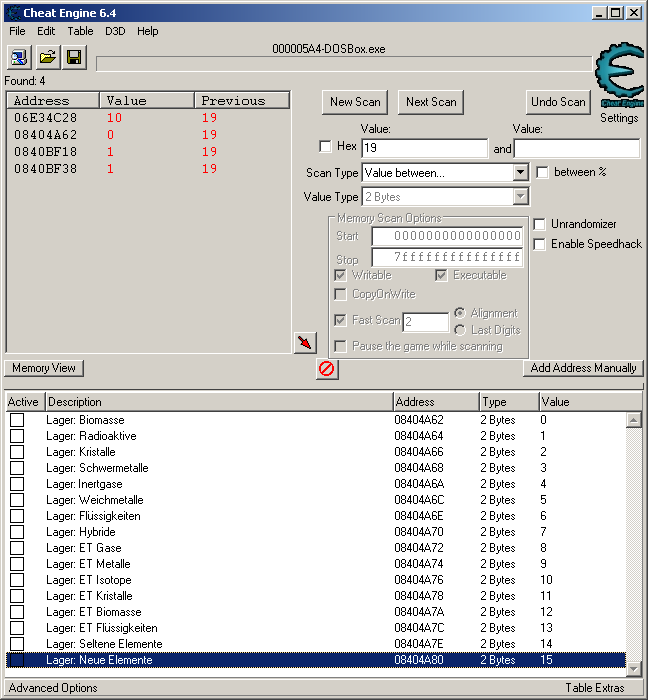Select the Alignment radio button
648x700 pixels.
point(460,313)
